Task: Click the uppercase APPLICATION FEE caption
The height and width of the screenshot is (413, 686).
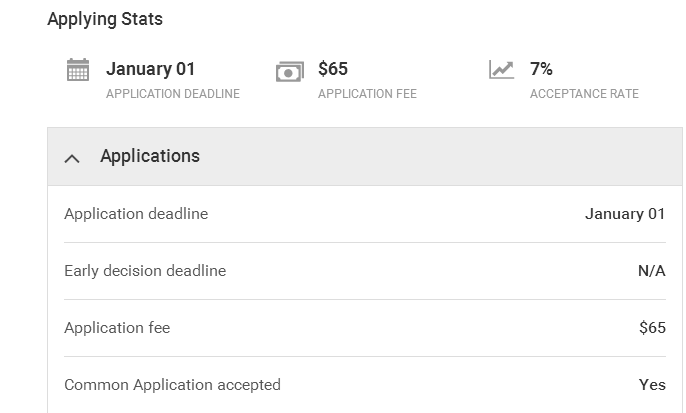Action: pos(367,94)
